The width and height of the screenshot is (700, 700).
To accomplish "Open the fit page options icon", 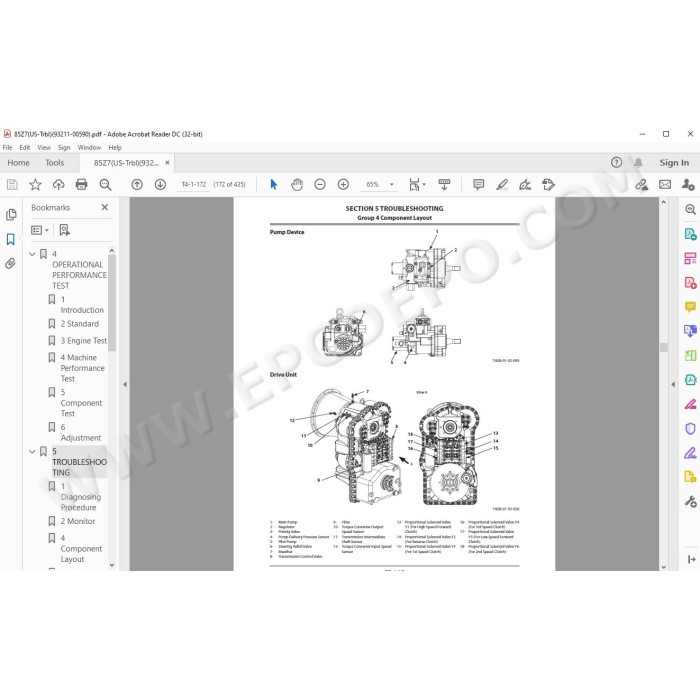I will tap(417, 184).
